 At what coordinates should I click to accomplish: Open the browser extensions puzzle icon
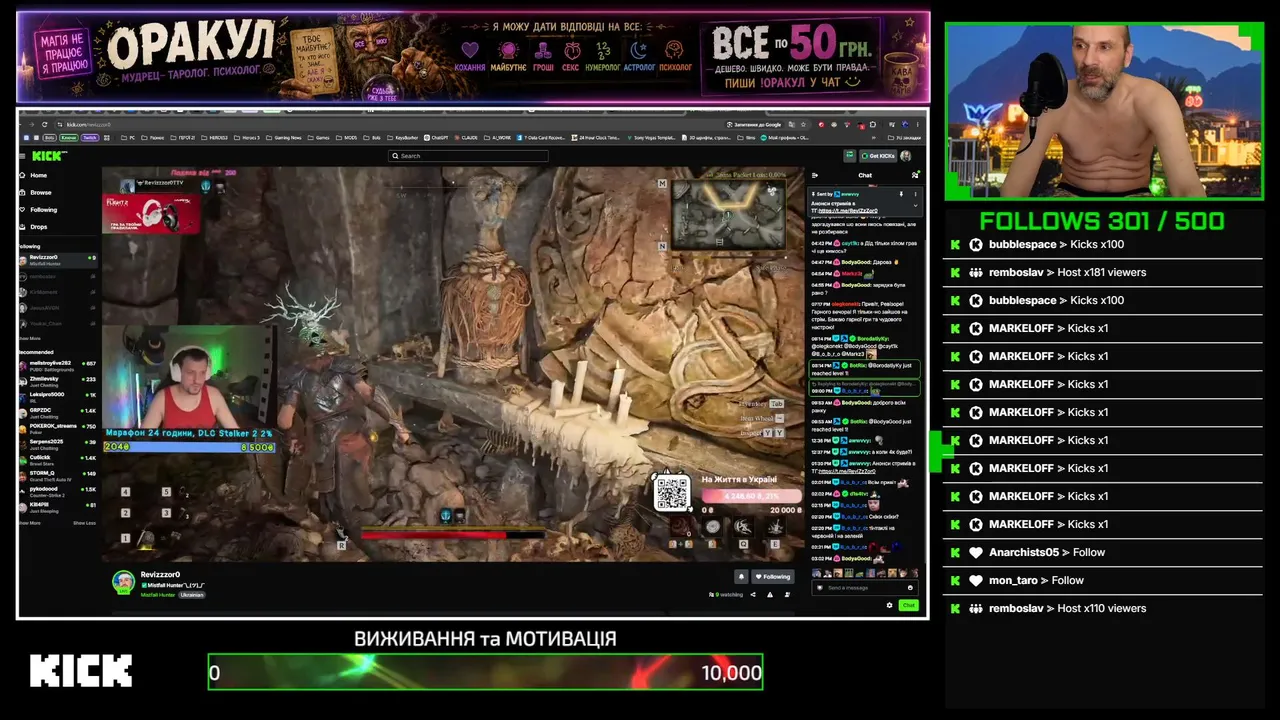click(873, 124)
